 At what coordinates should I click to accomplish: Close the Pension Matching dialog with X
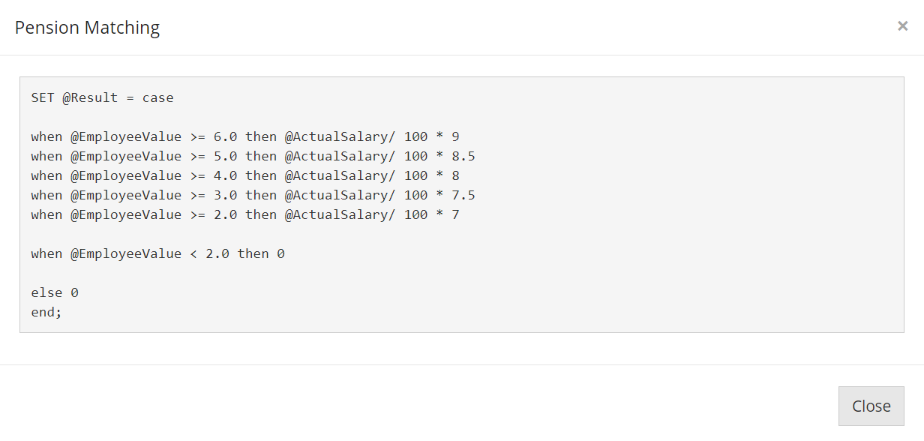[x=902, y=26]
